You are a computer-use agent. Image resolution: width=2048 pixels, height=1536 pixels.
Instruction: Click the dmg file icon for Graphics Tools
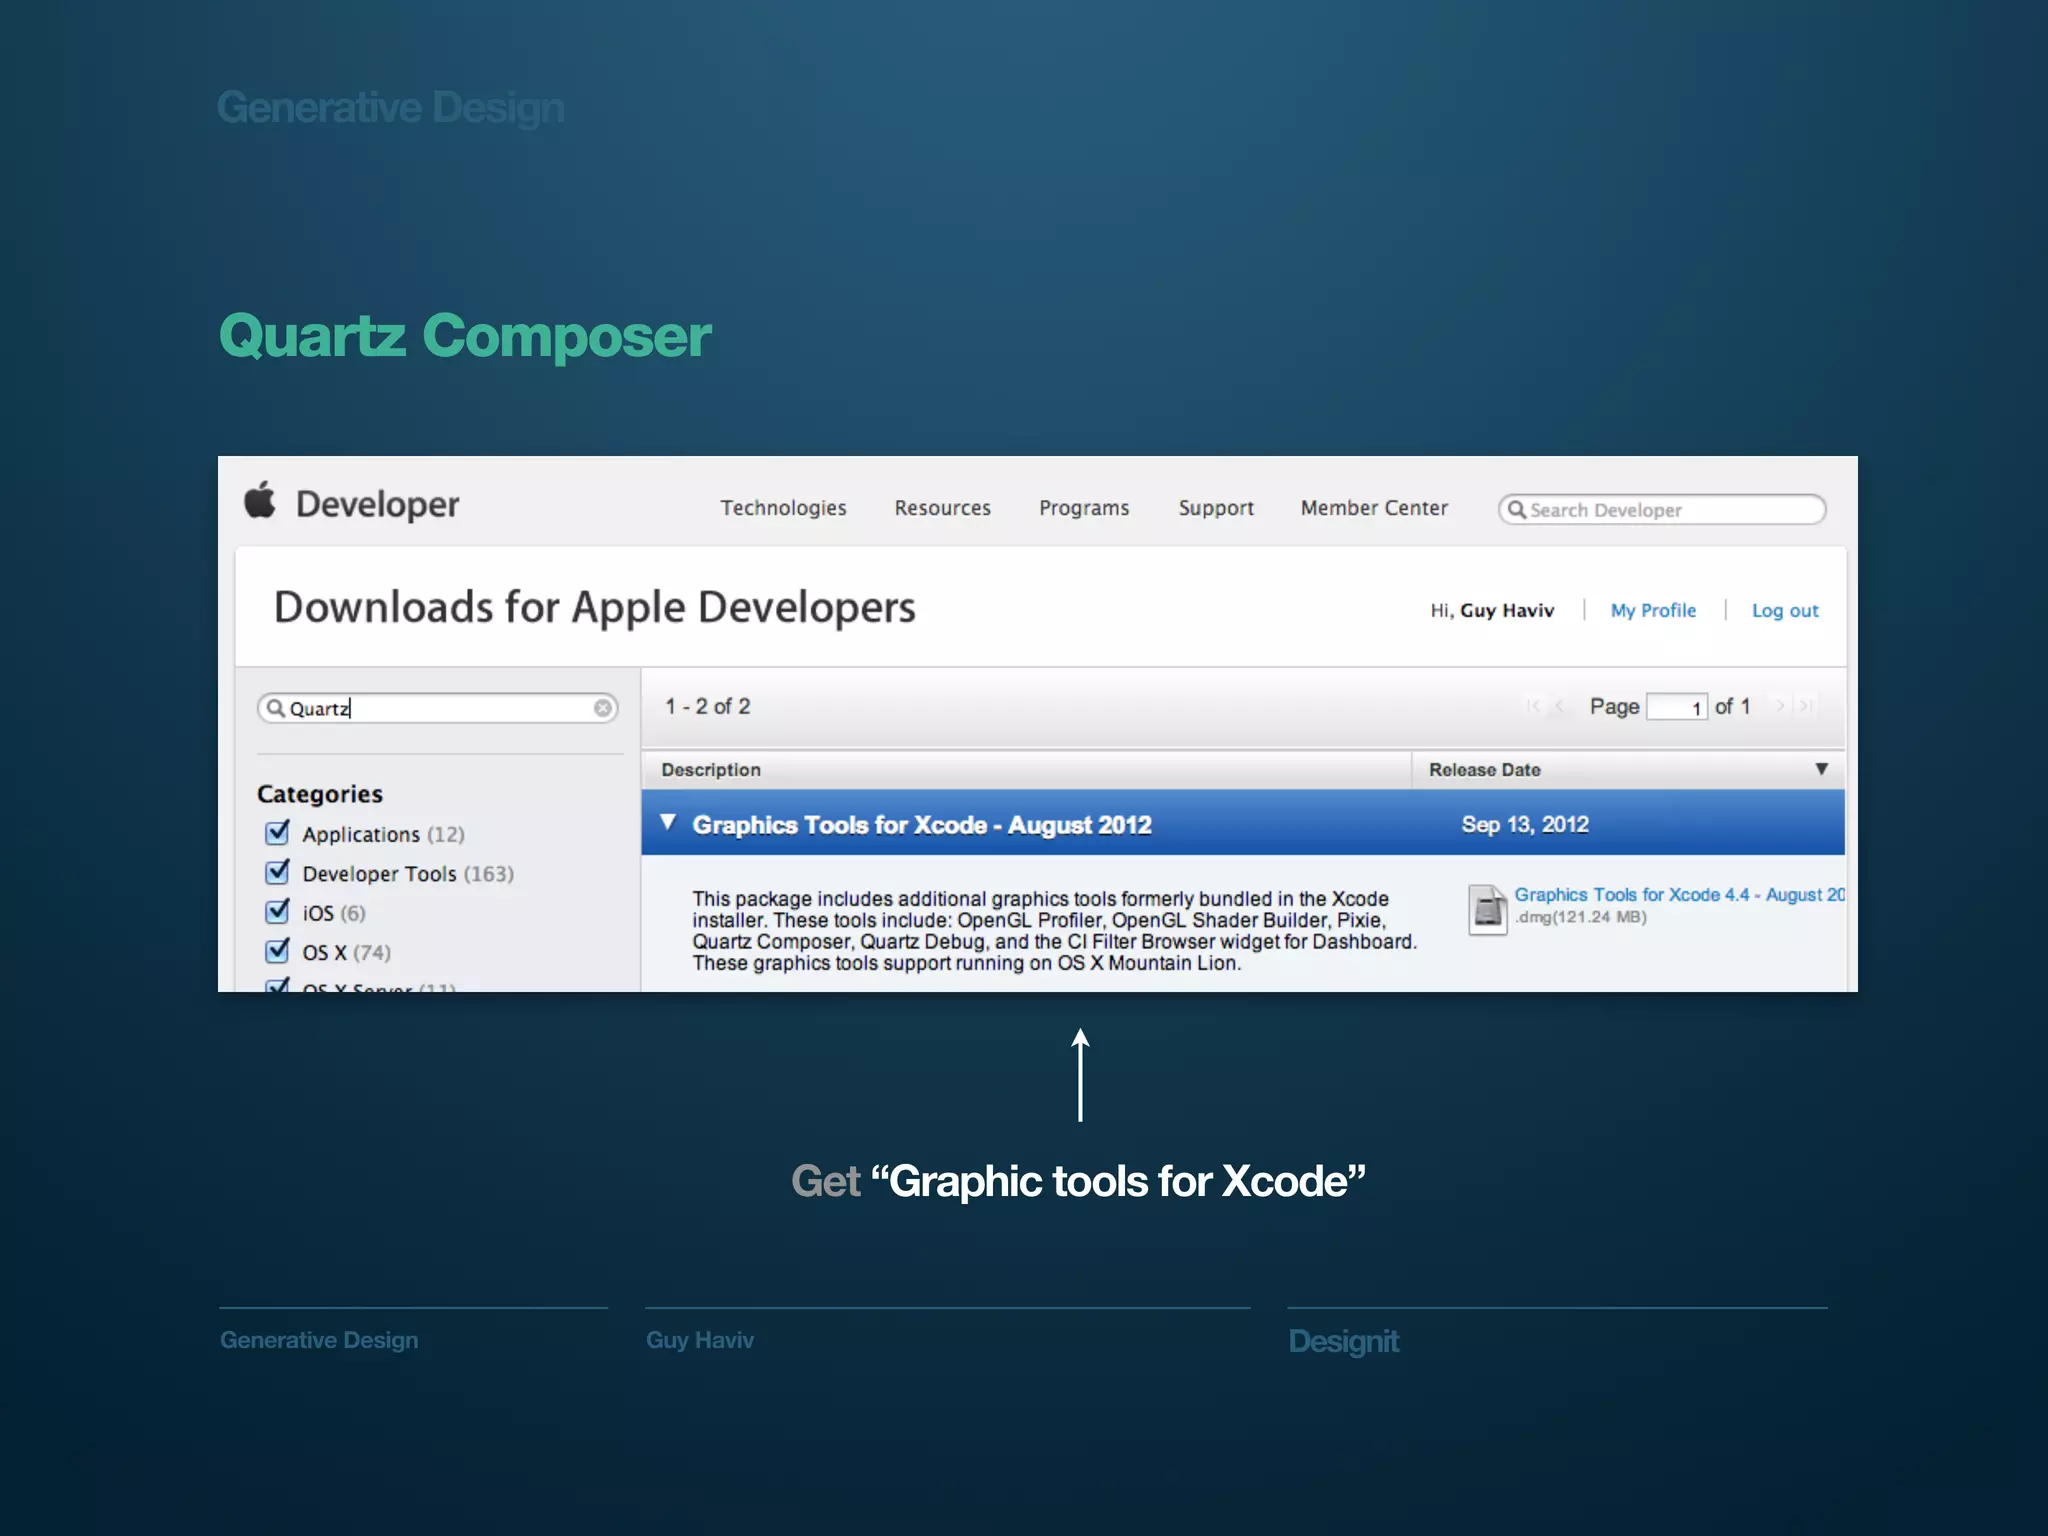(1487, 910)
